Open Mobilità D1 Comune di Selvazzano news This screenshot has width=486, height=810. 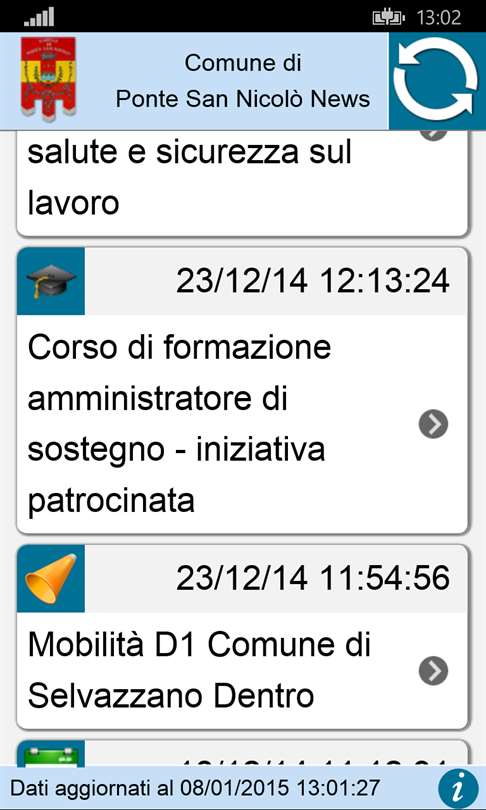click(242, 671)
